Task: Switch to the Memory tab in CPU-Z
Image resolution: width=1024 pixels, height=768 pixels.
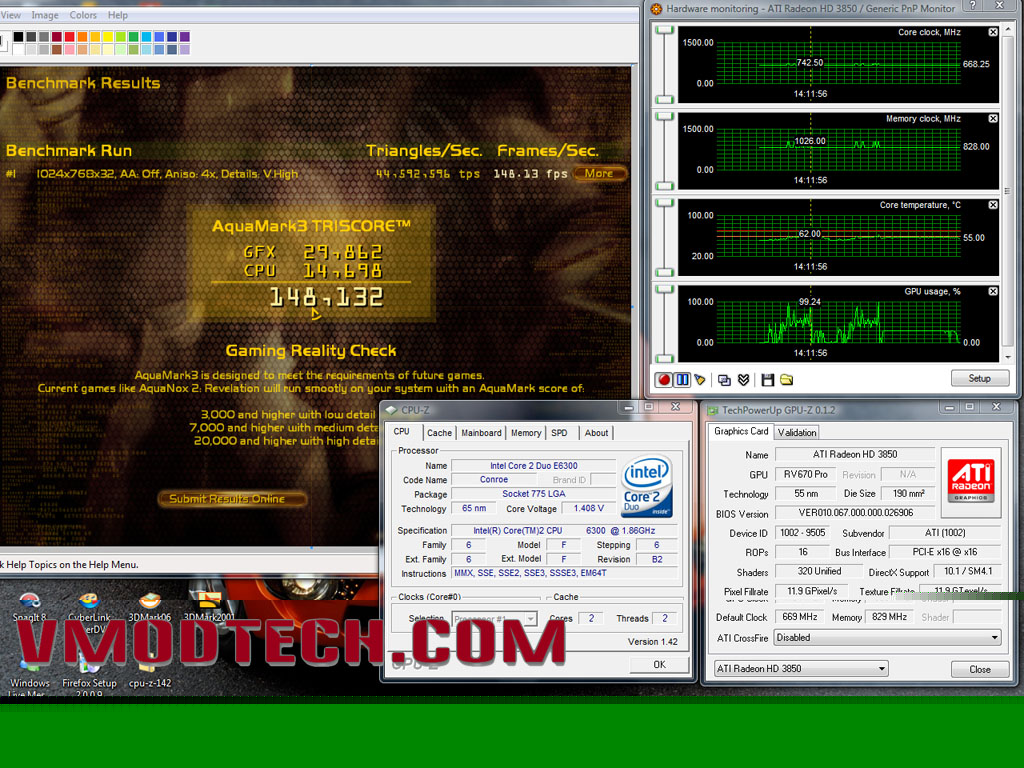Action: 526,433
